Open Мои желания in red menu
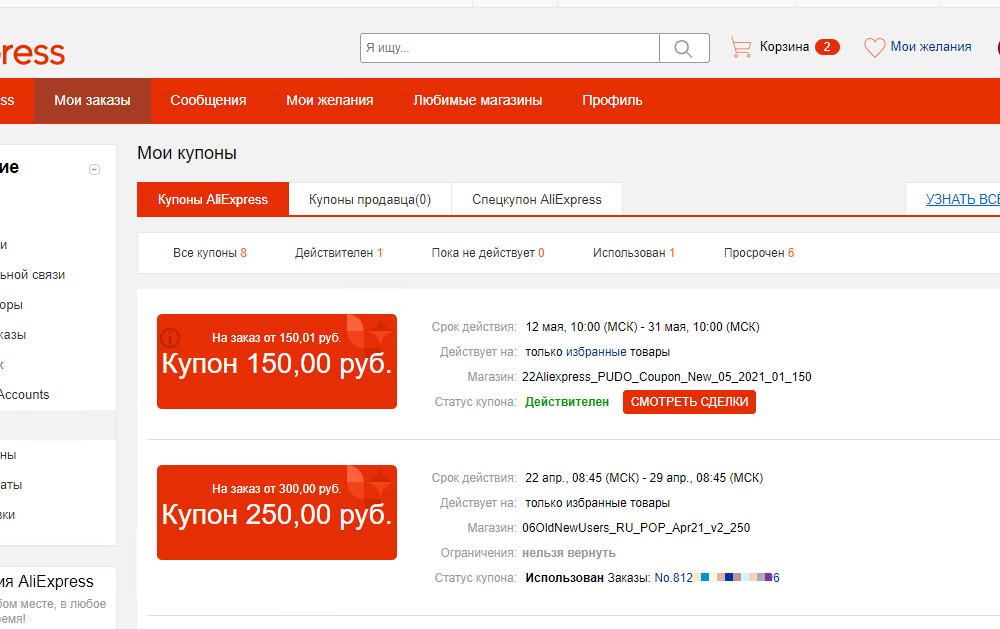The height and width of the screenshot is (629, 1000). click(x=330, y=101)
